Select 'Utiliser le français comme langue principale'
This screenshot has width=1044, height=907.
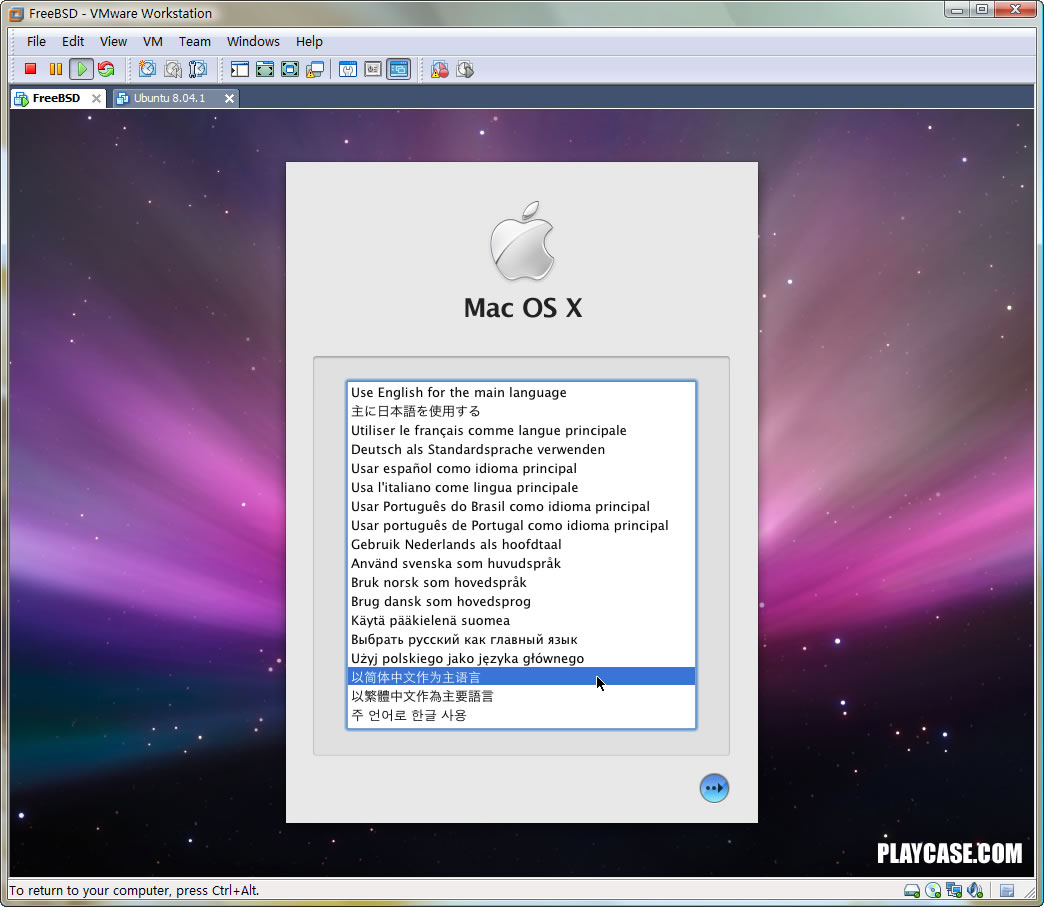pos(521,430)
